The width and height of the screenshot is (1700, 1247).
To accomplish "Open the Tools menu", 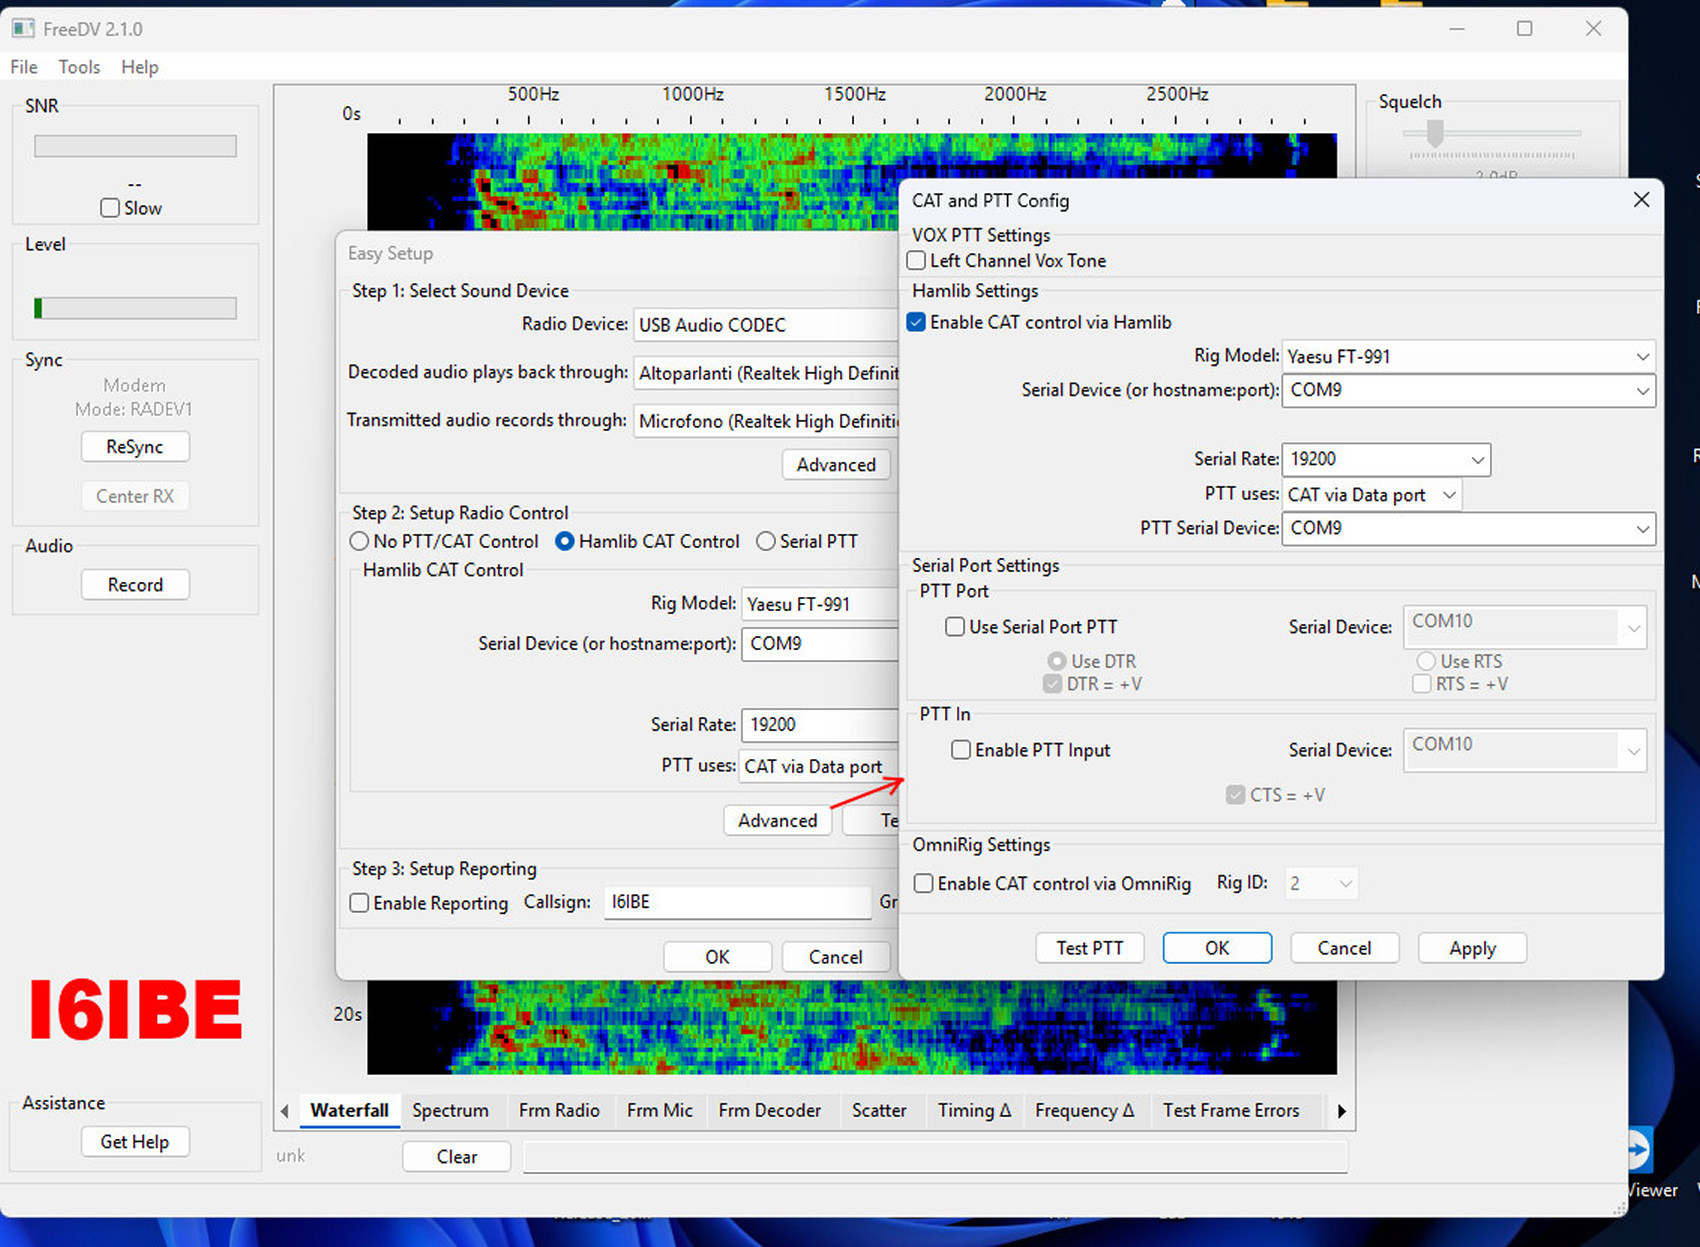I will click(x=79, y=67).
